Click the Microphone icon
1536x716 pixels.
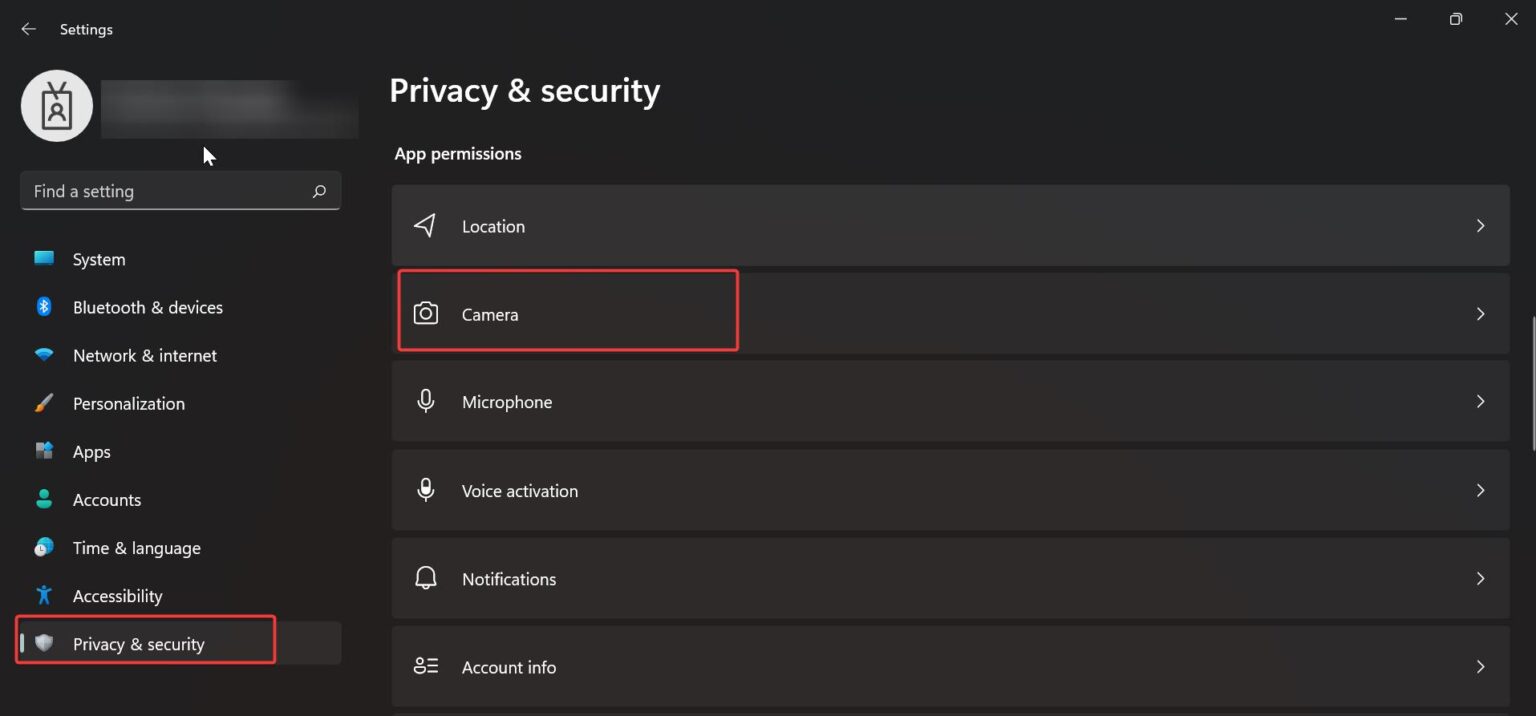(x=425, y=400)
